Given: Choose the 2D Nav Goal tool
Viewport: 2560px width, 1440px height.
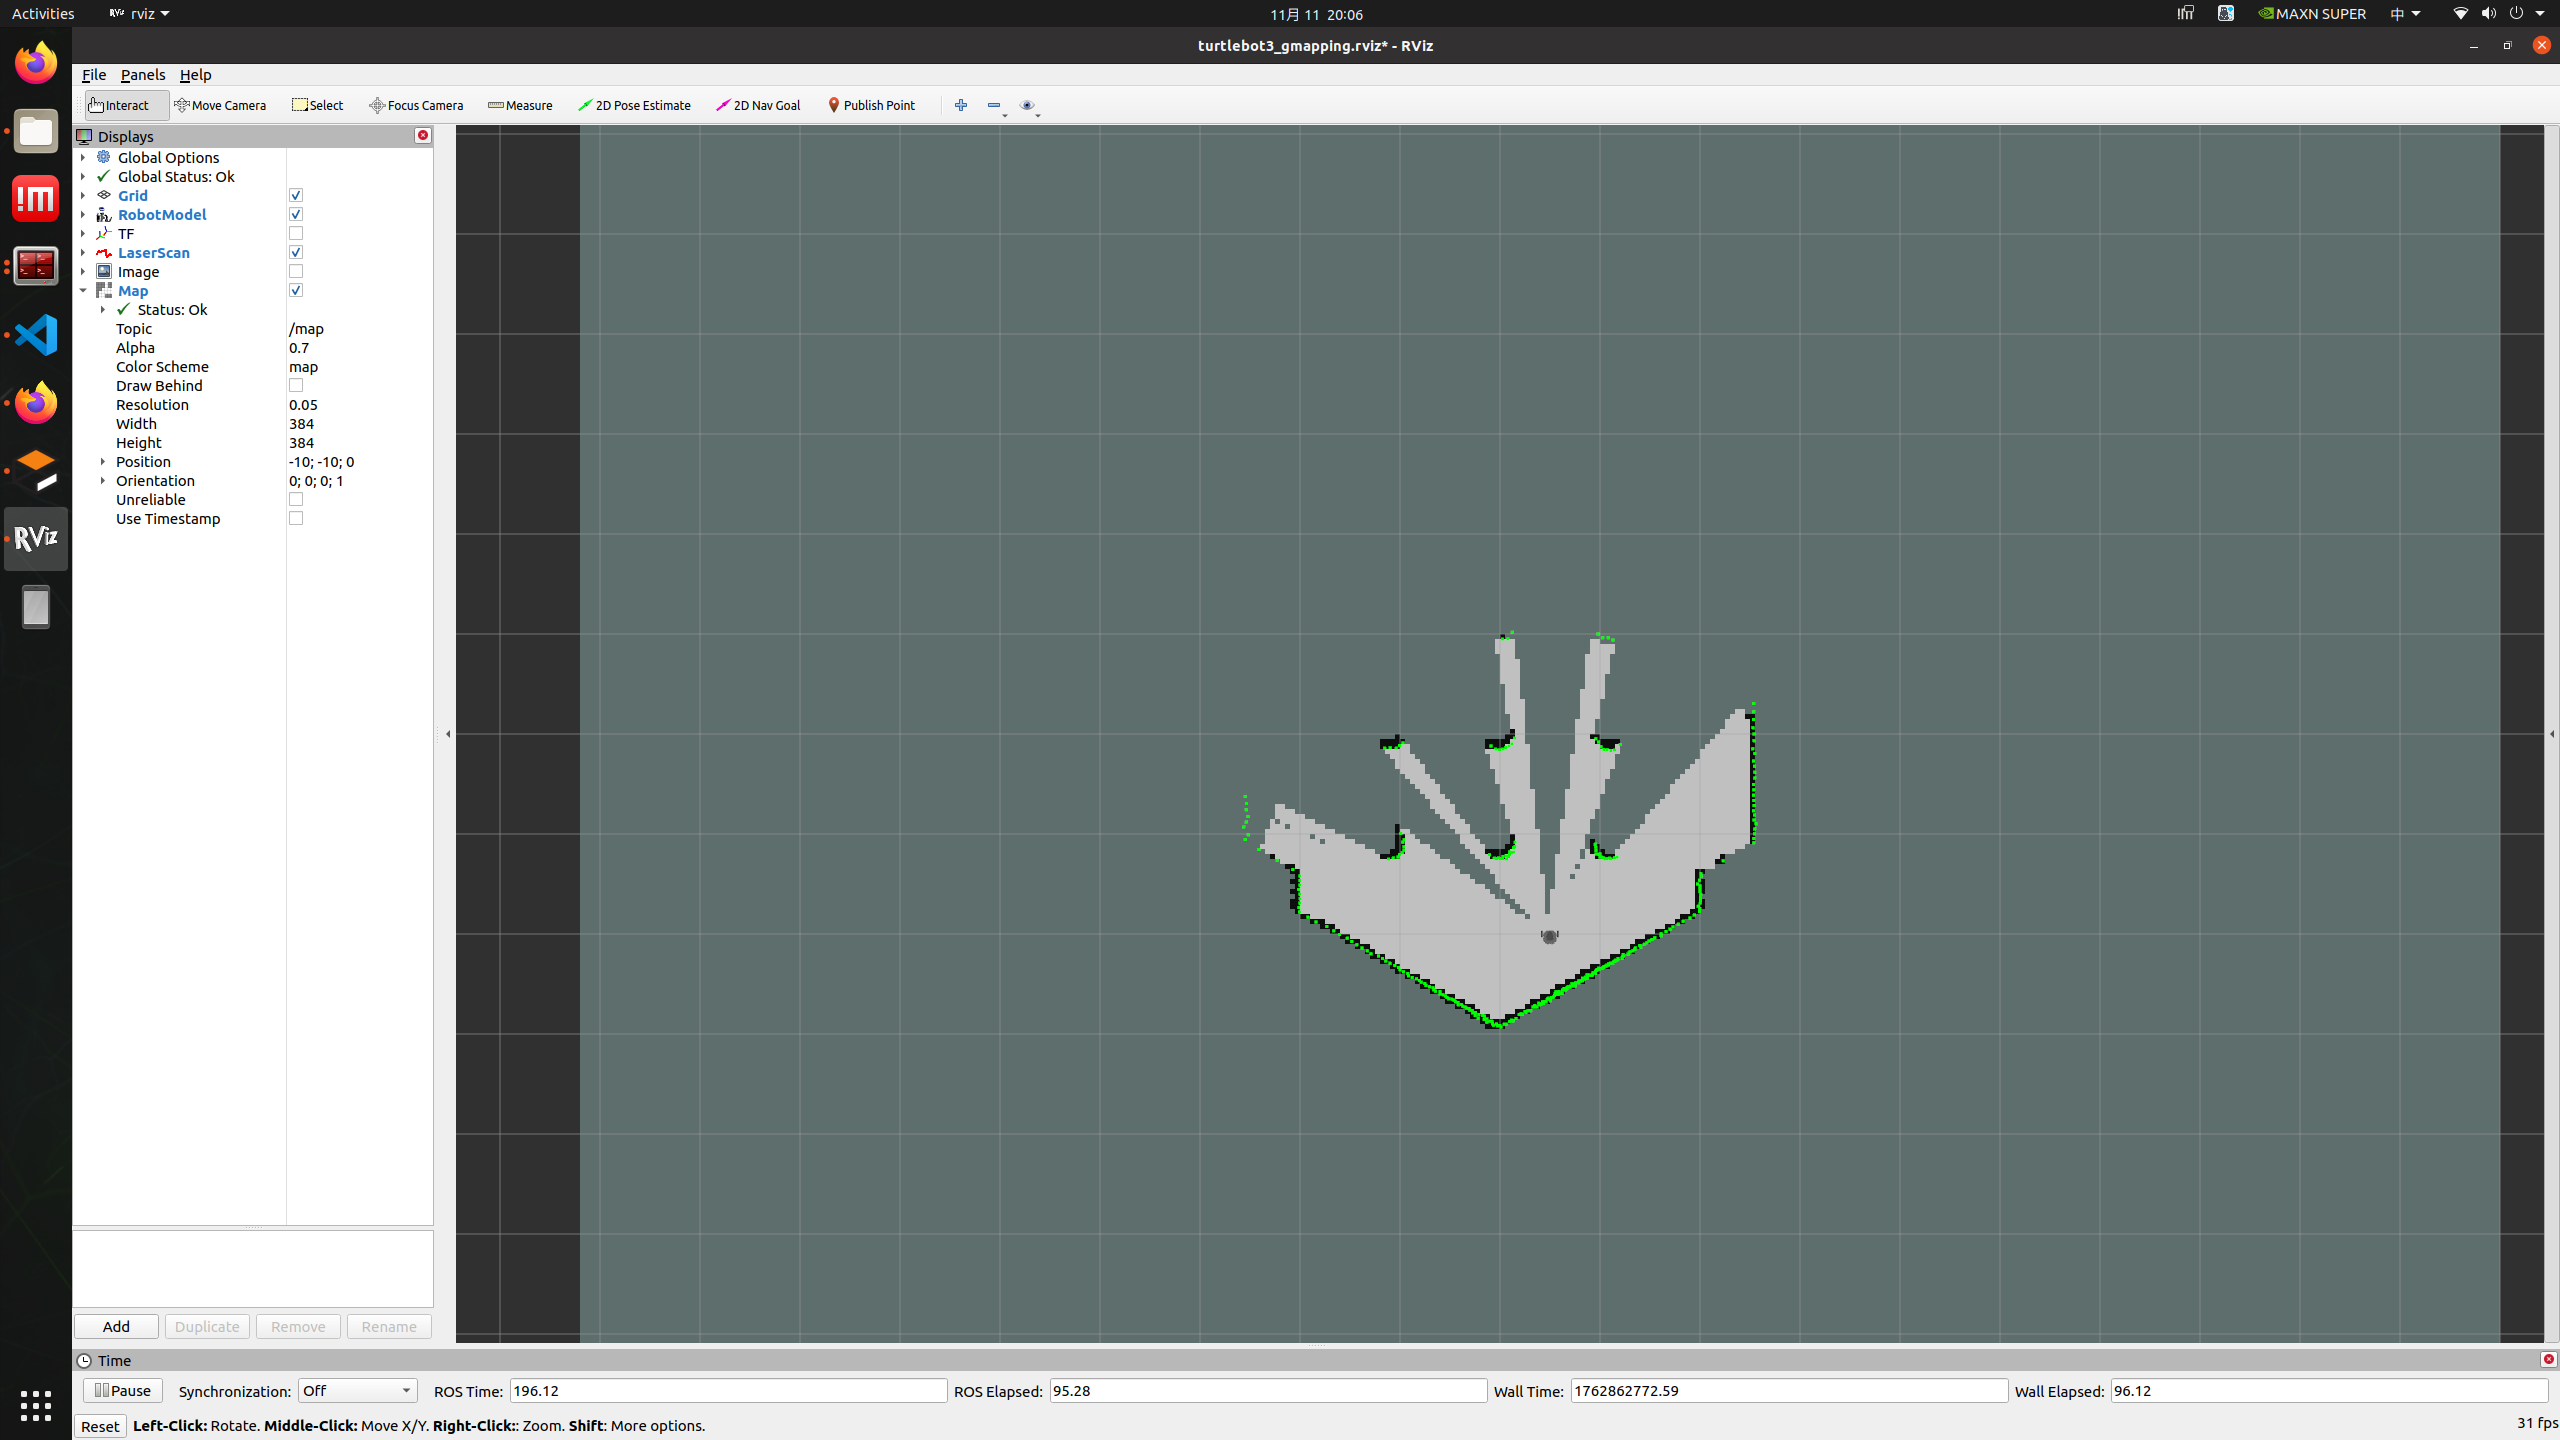Looking at the screenshot, I should tap(758, 105).
